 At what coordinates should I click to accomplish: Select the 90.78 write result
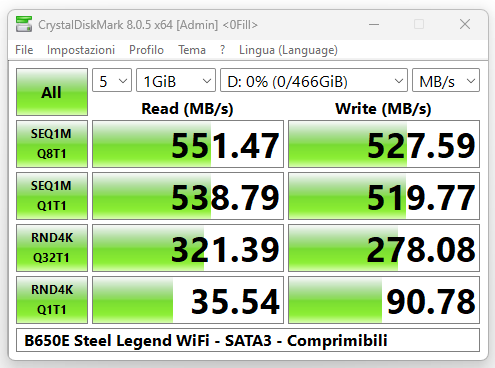[x=384, y=300]
